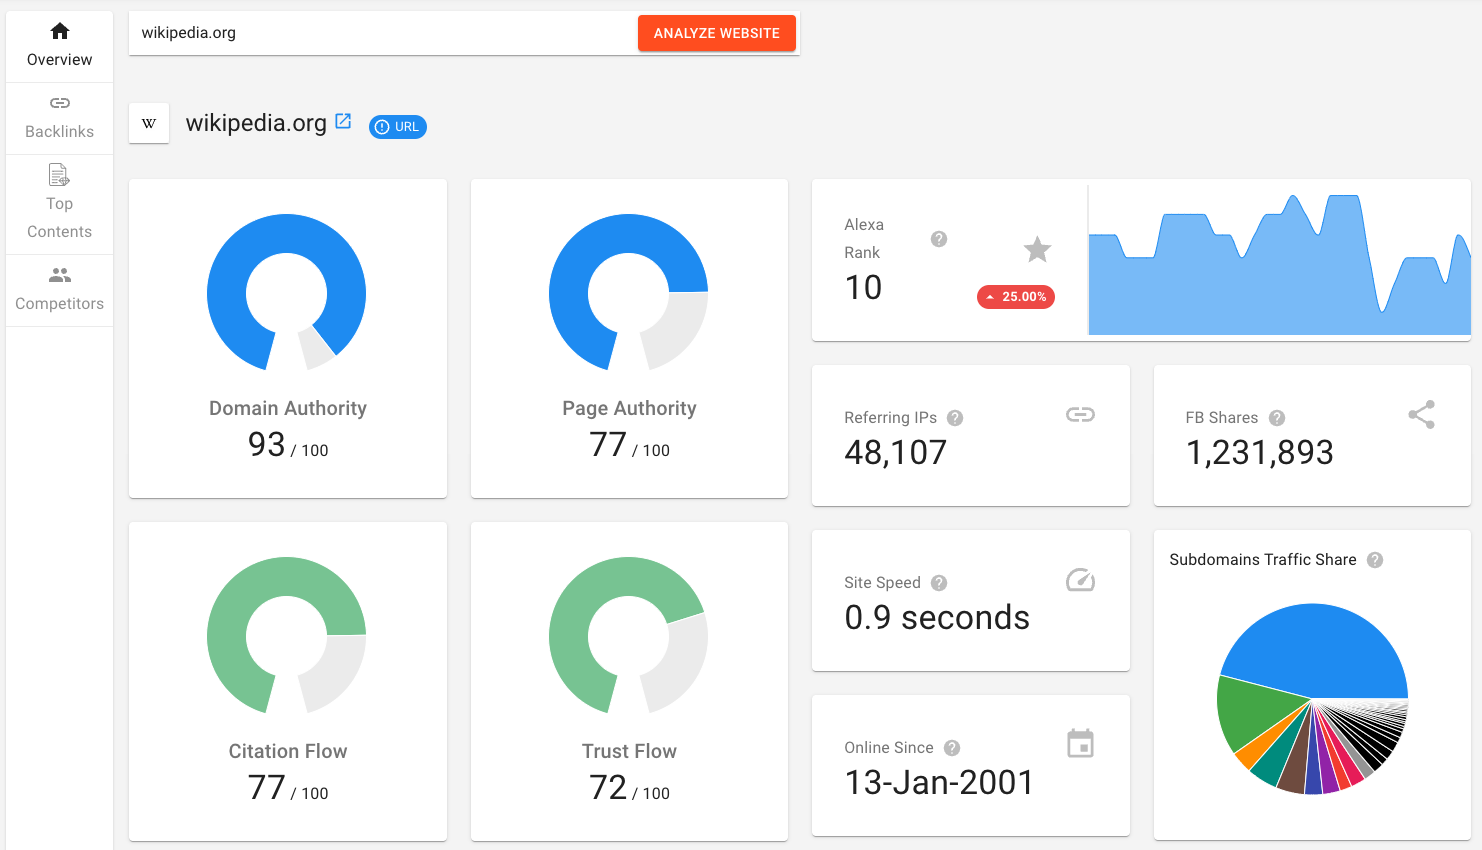
Task: Click the blue URL badge
Action: (x=398, y=127)
